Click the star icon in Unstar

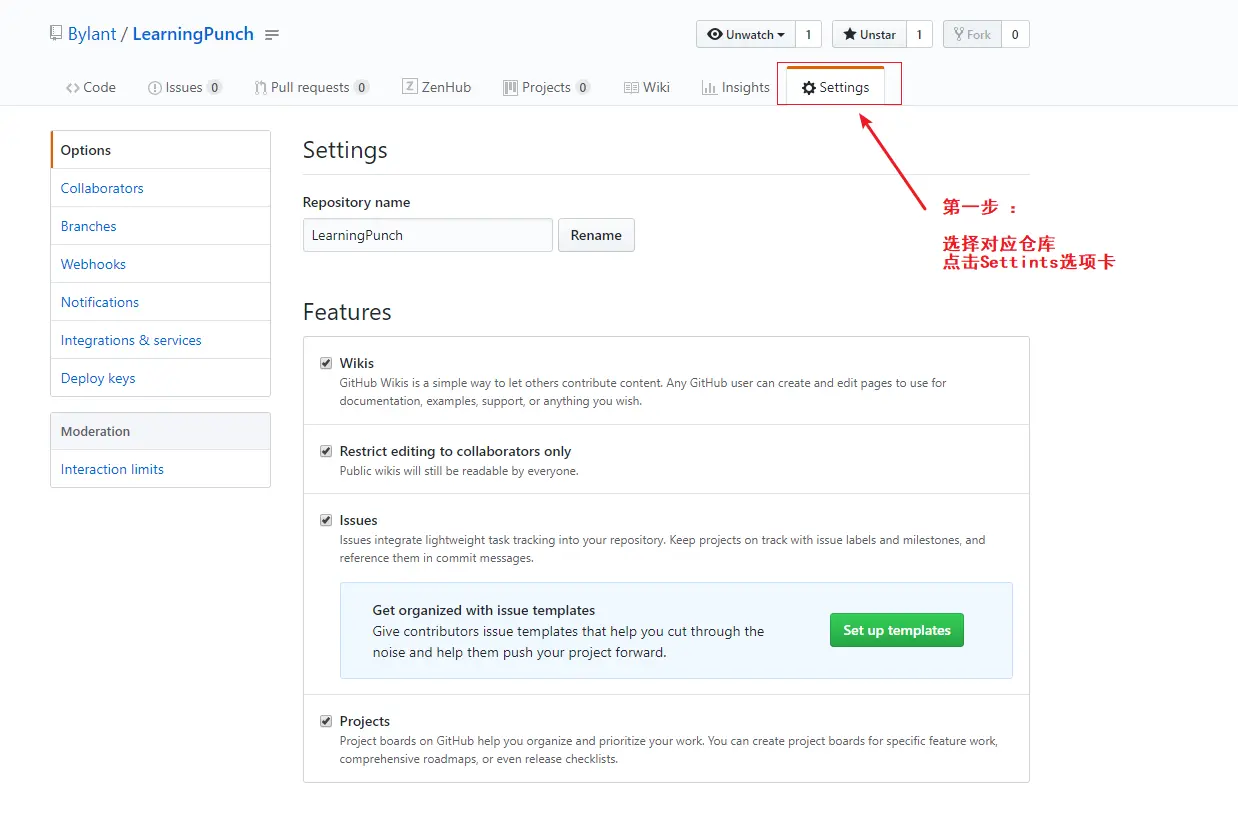(849, 34)
